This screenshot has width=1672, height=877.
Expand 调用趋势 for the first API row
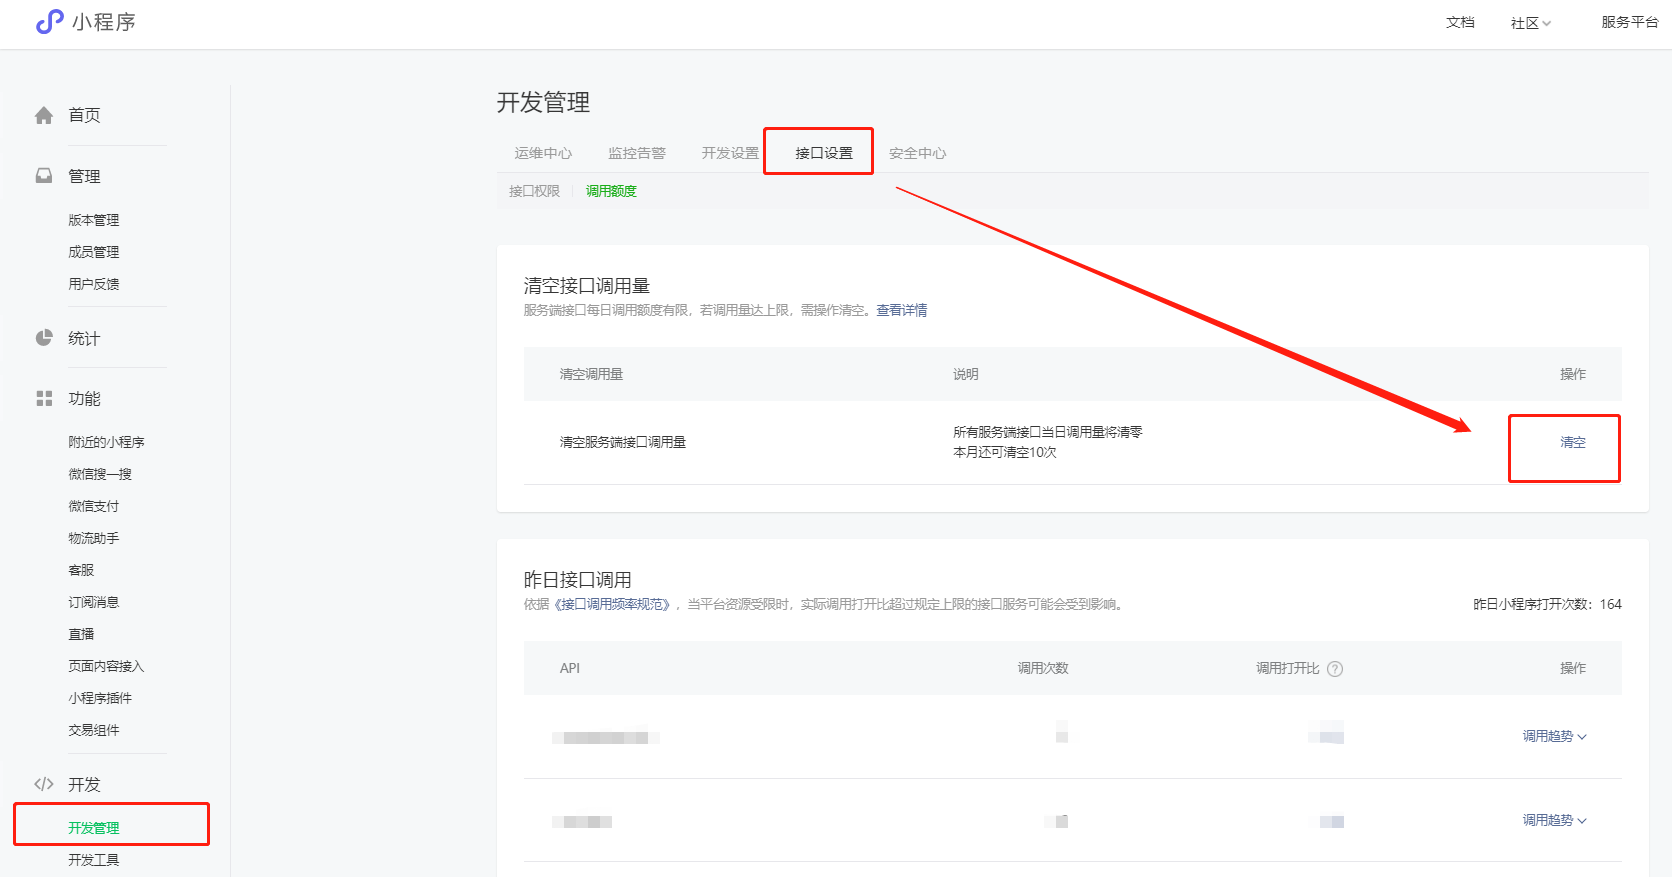coord(1554,736)
